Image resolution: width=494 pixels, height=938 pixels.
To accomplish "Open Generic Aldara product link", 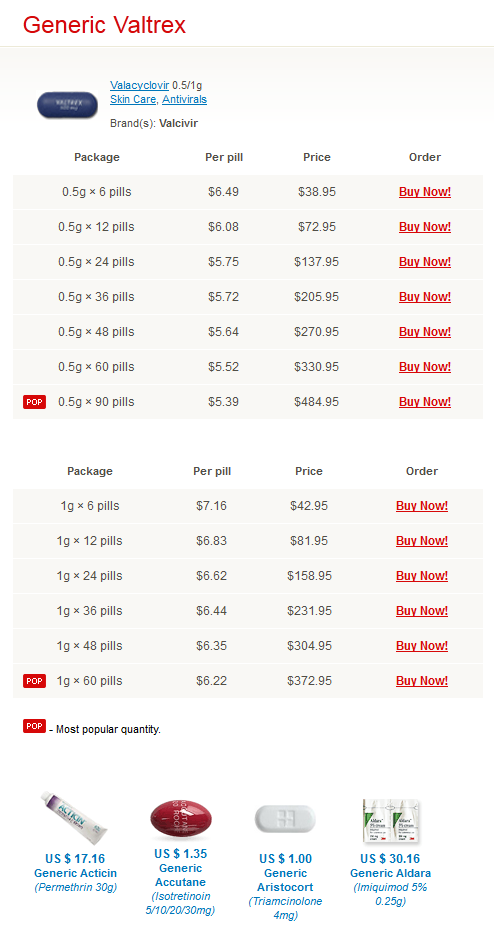I will [x=391, y=873].
